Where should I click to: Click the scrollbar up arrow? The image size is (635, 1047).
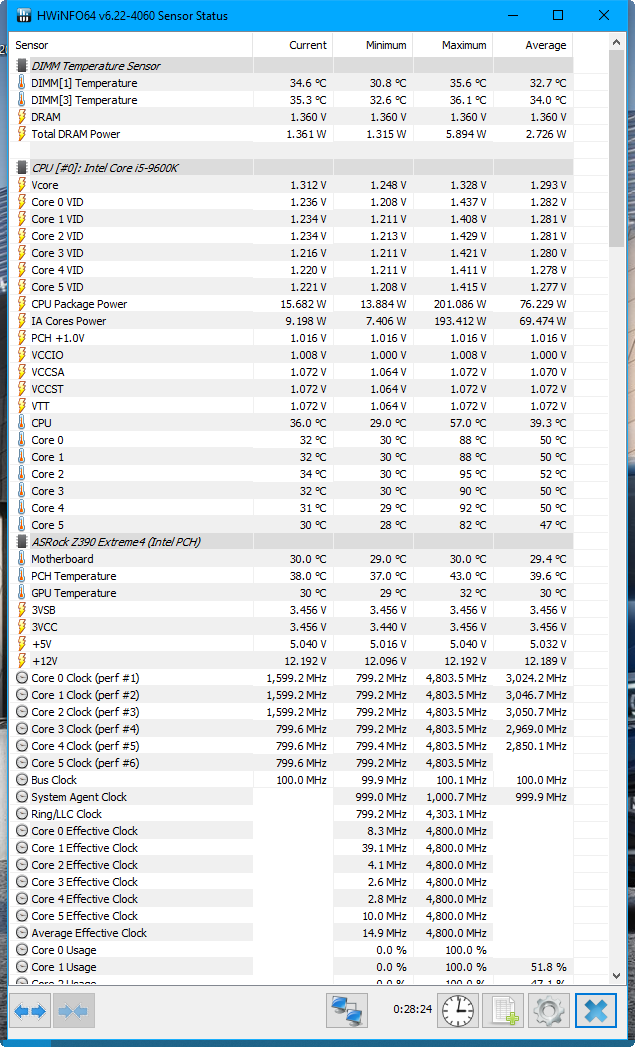pos(616,43)
